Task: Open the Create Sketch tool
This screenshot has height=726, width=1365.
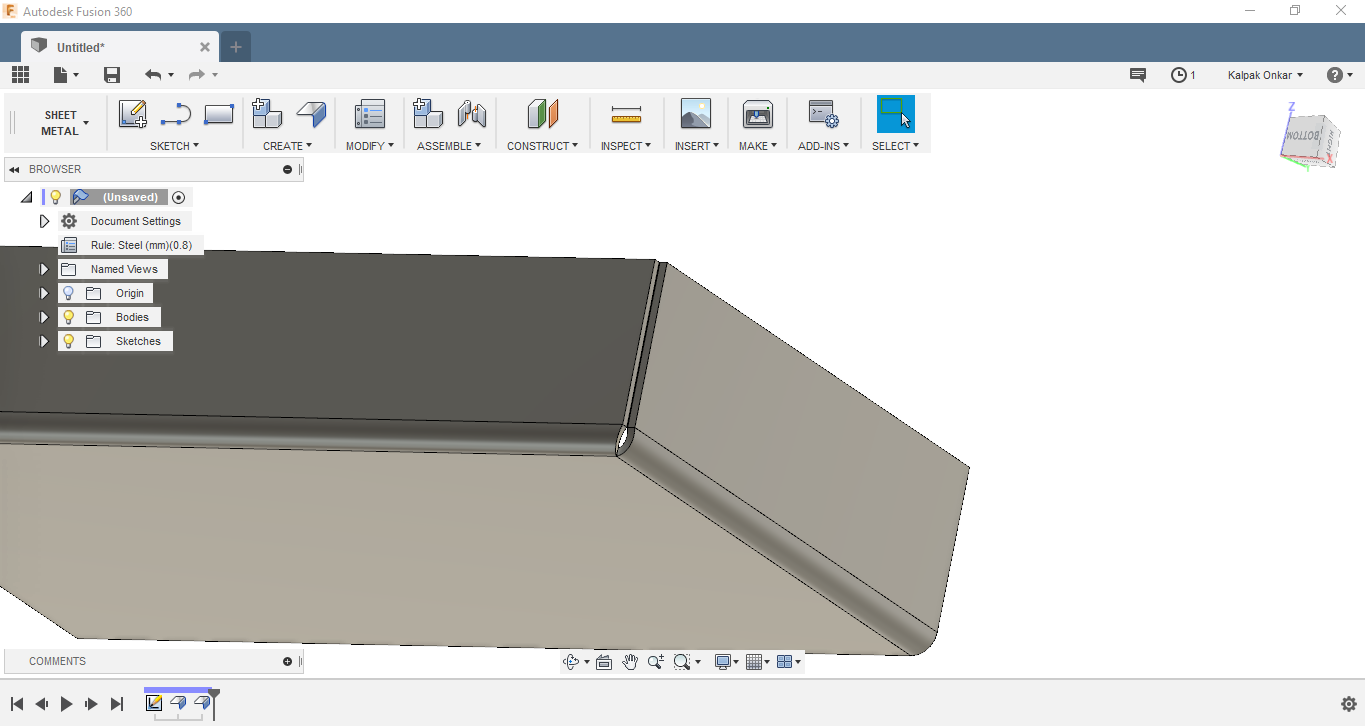Action: 133,113
